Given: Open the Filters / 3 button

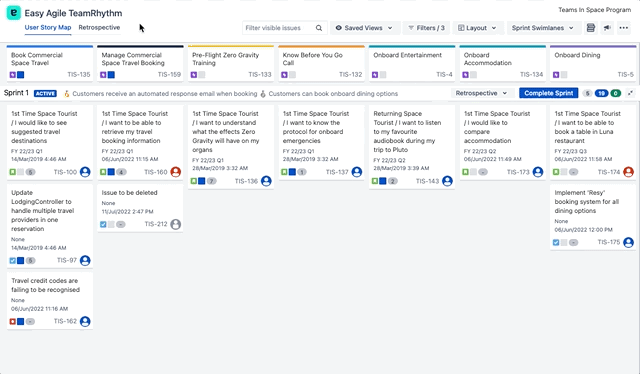Looking at the screenshot, I should (426, 28).
